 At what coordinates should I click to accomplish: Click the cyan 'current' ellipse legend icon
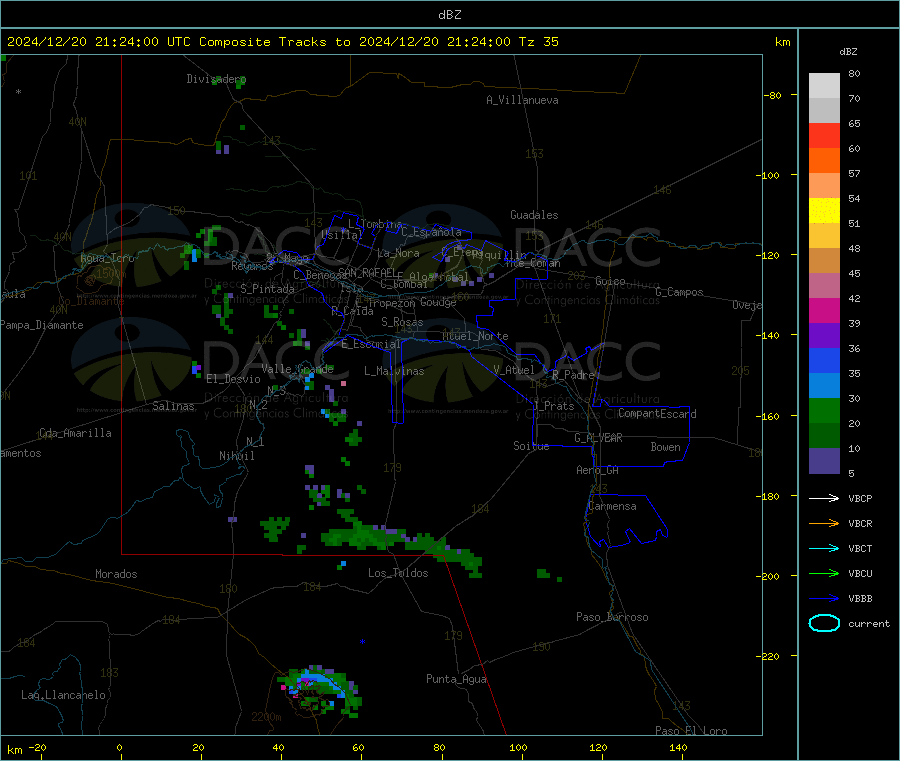click(824, 623)
